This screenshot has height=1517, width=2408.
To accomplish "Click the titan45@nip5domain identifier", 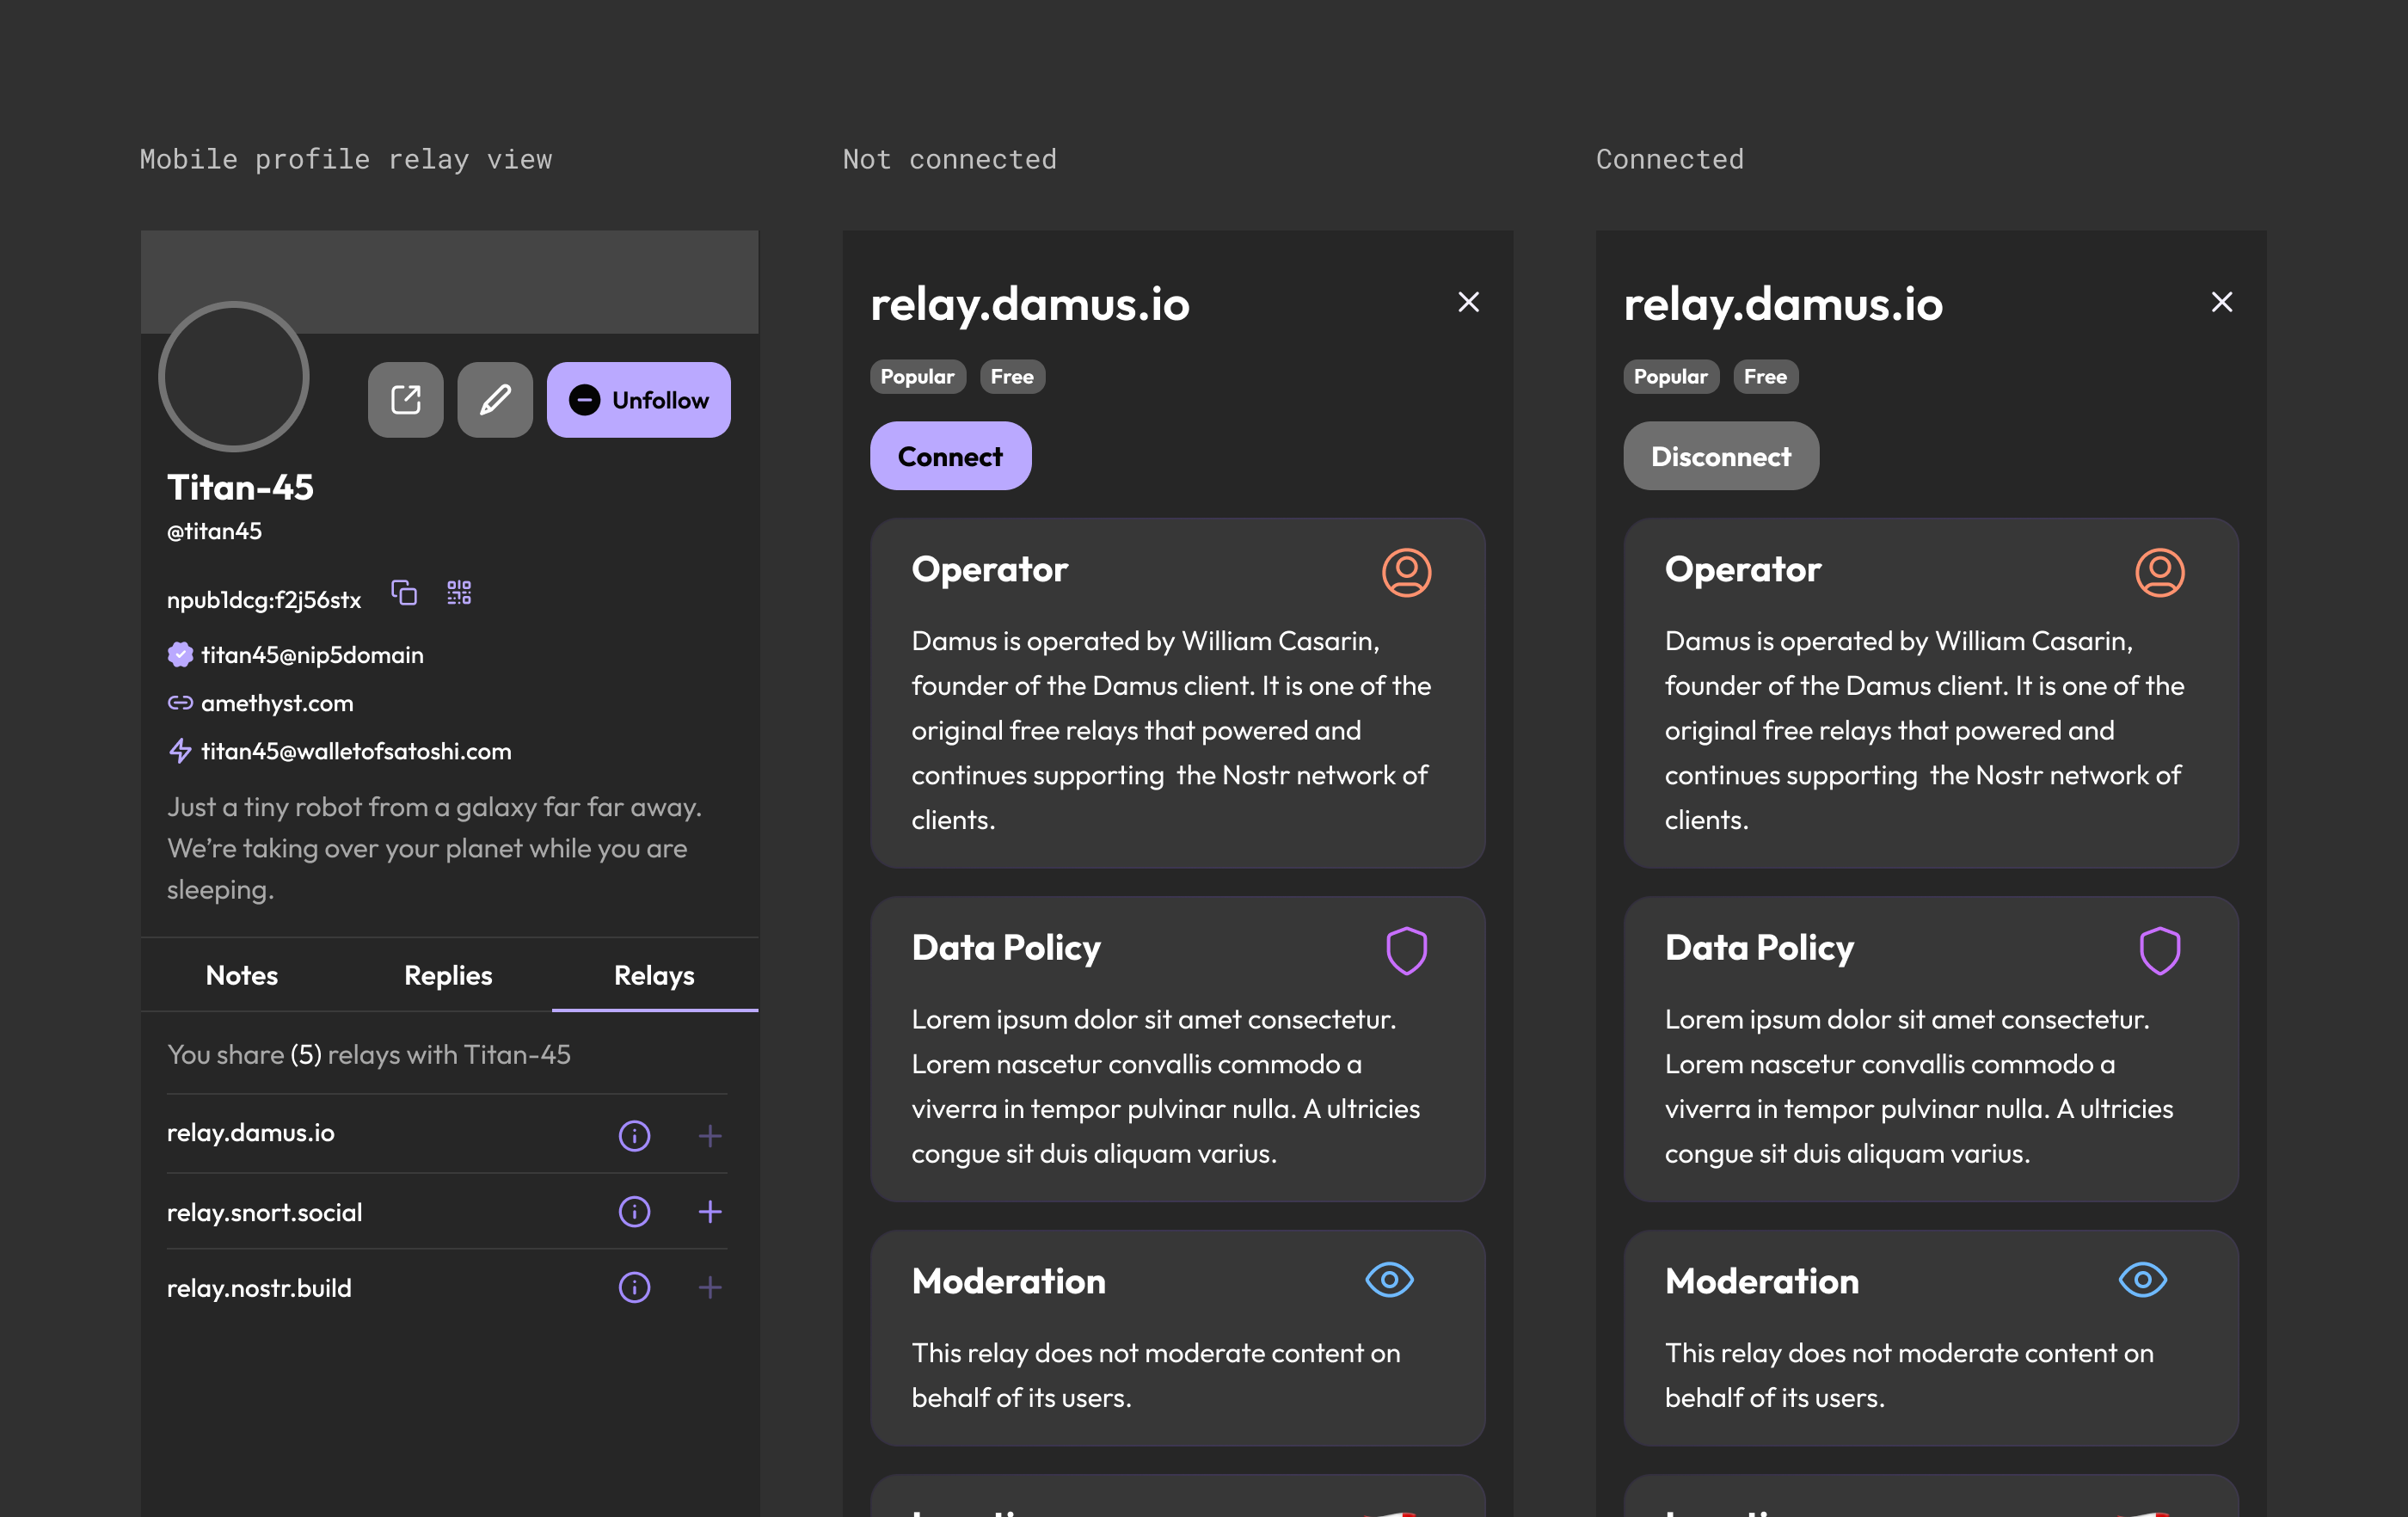I will click(312, 655).
